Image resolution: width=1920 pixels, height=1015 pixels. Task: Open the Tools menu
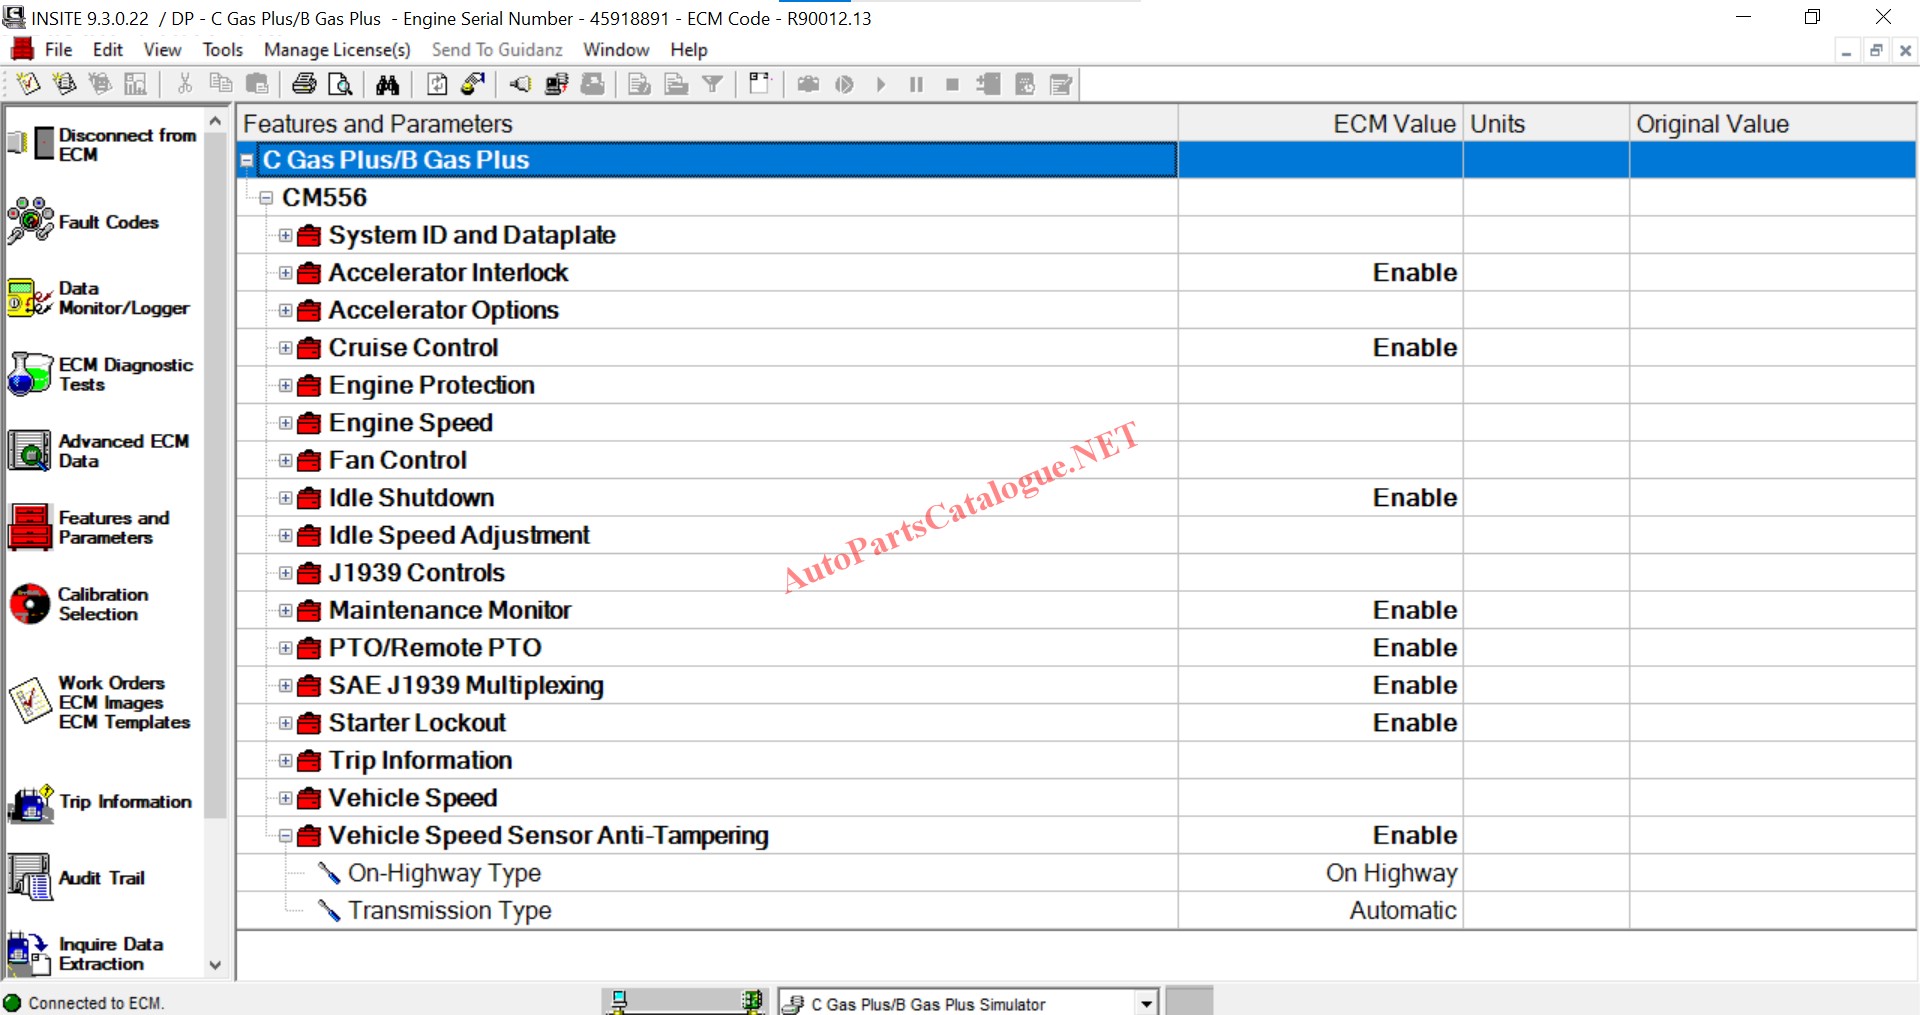[x=222, y=50]
